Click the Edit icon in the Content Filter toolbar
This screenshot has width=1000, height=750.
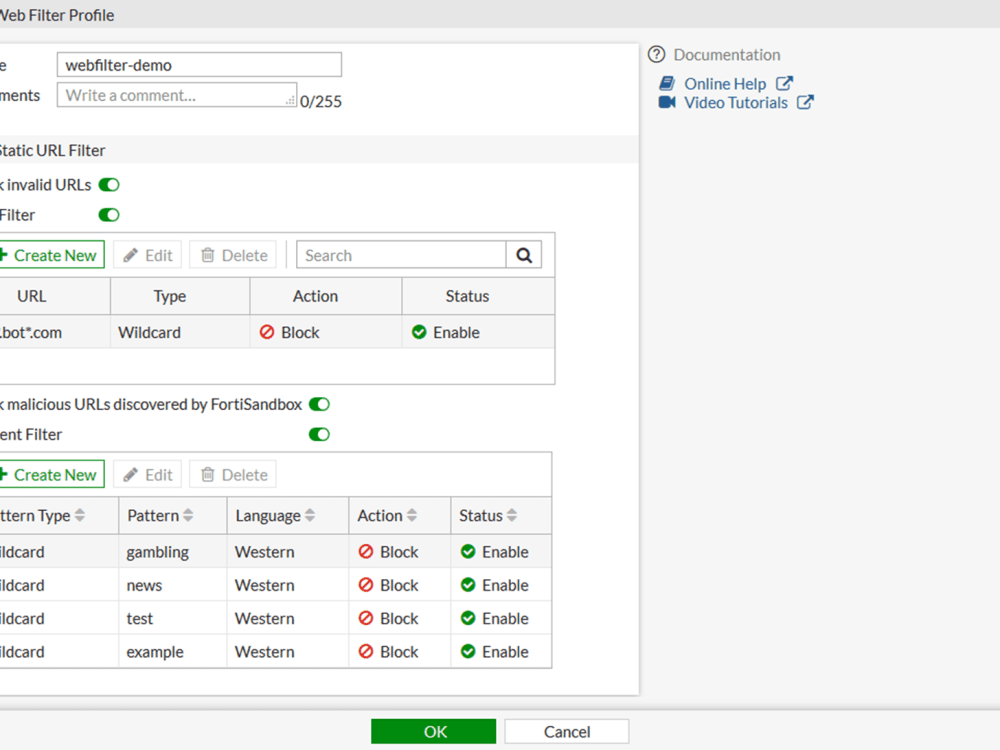click(x=132, y=474)
